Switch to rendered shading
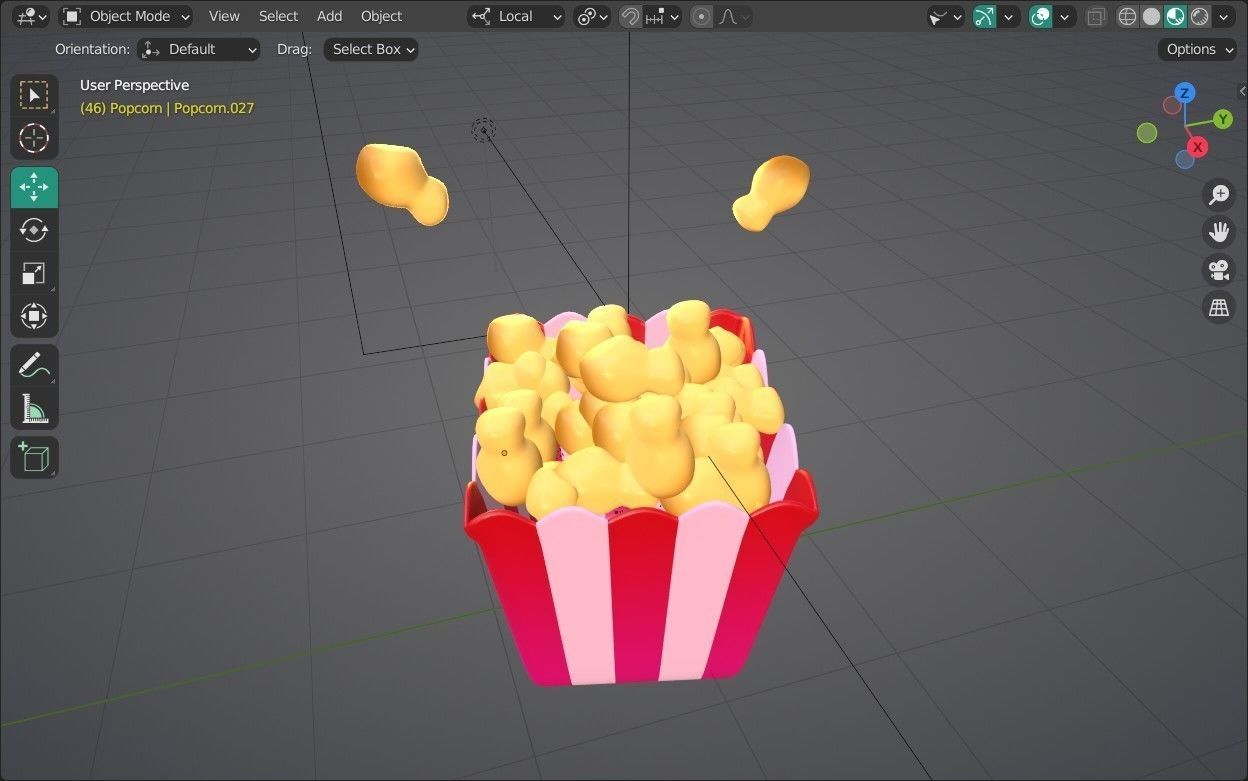Image resolution: width=1248 pixels, height=781 pixels. point(1200,16)
